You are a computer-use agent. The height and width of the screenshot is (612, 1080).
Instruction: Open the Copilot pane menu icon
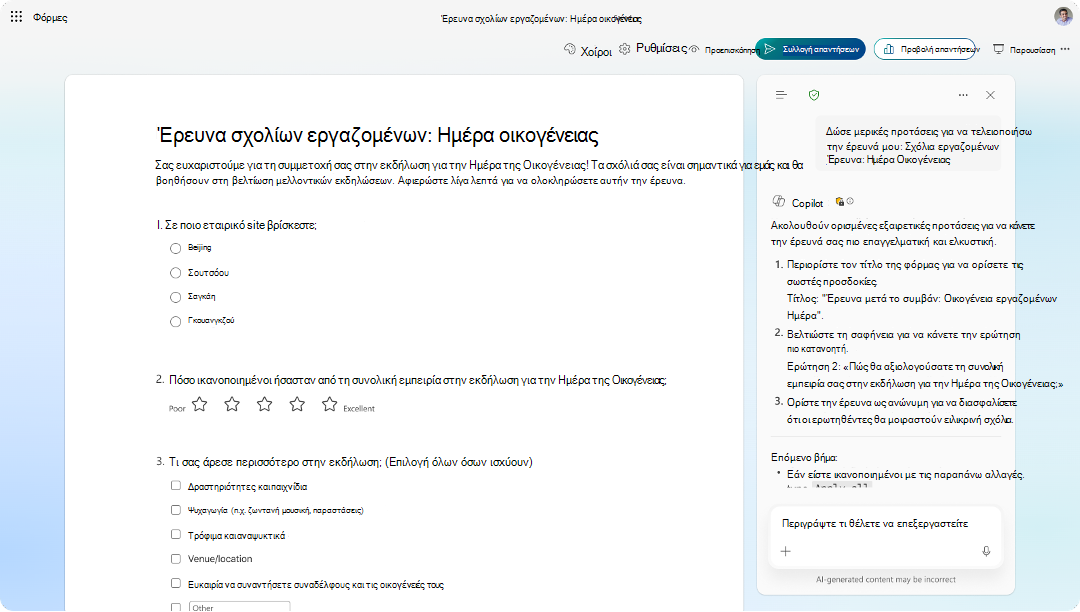pos(781,95)
